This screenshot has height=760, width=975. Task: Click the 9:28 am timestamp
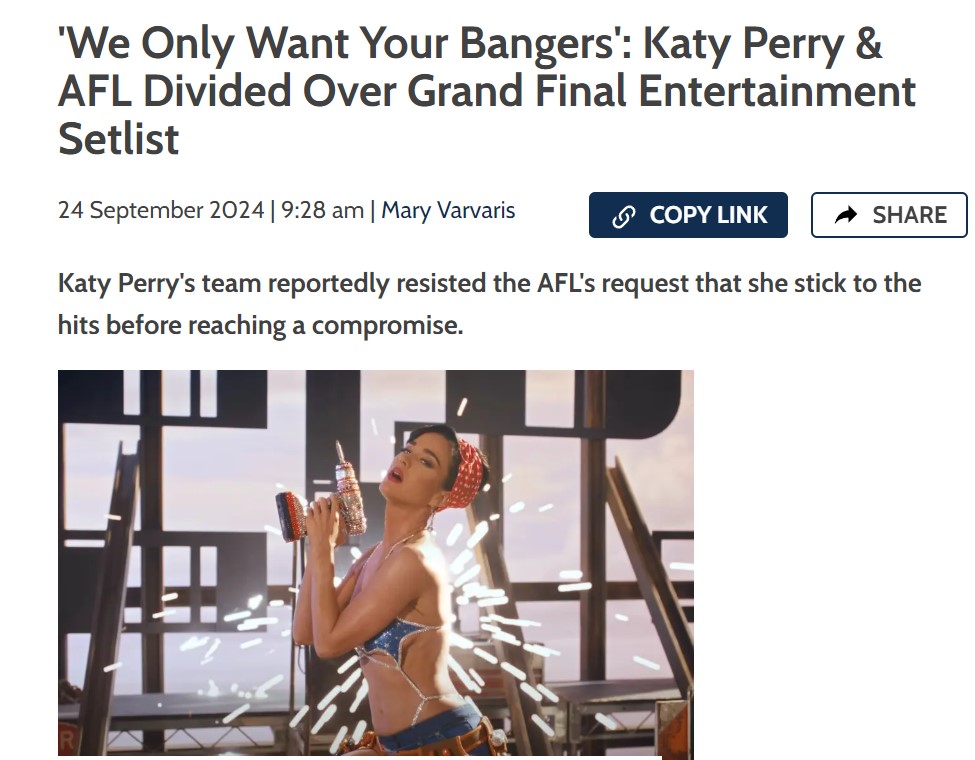click(x=322, y=210)
